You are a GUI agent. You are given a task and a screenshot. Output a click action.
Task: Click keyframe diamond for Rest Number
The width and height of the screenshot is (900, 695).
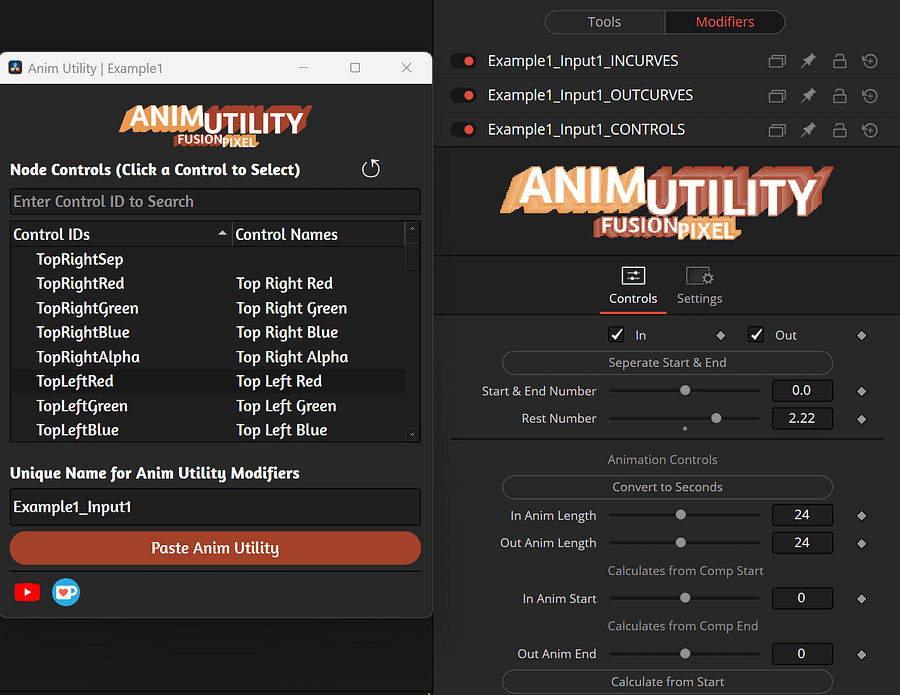862,420
